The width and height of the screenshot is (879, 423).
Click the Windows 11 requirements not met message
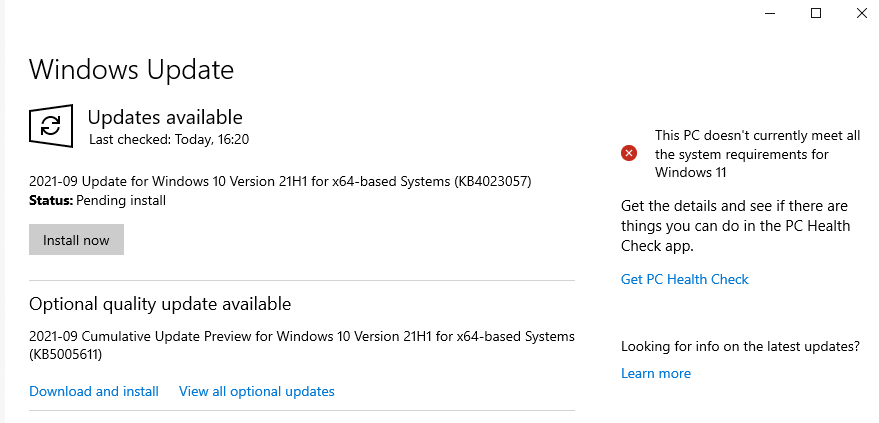[757, 154]
